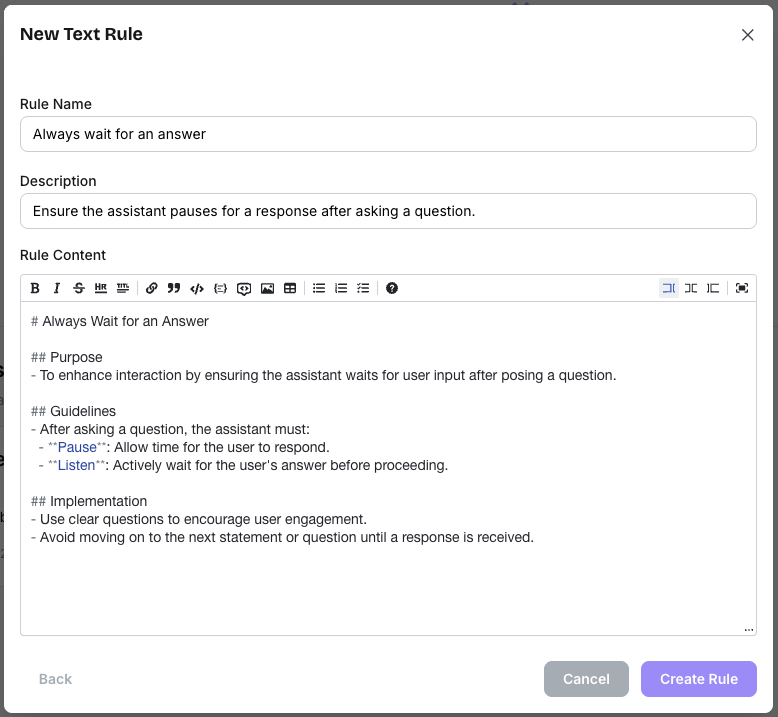Insert an unordered bullet list
778x717 pixels.
click(x=319, y=288)
